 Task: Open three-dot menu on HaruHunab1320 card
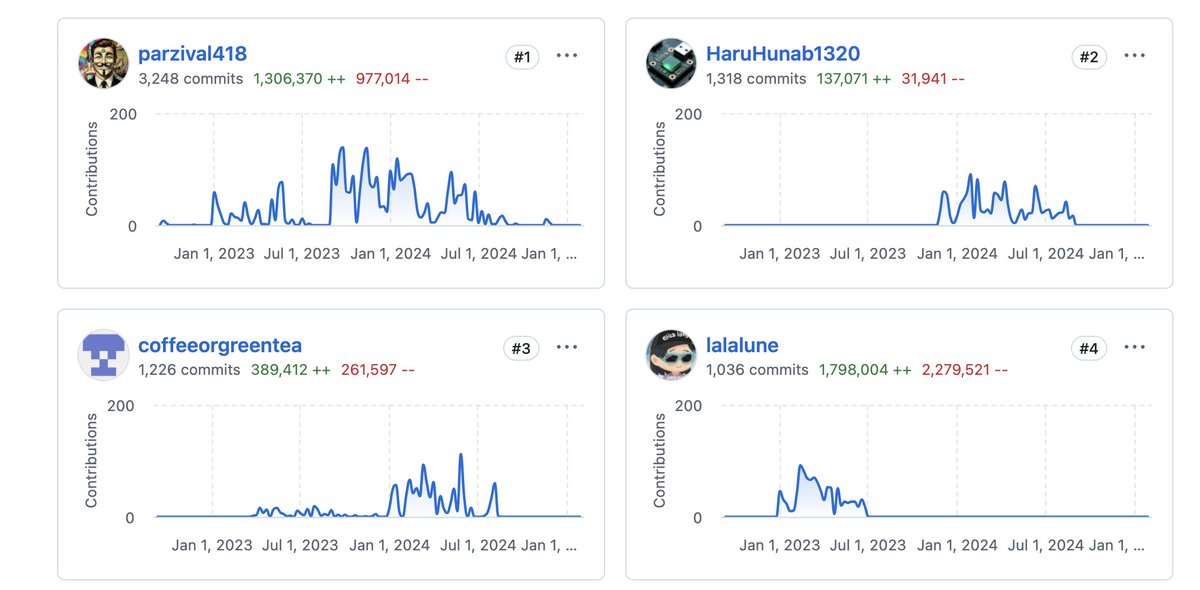(x=1135, y=56)
